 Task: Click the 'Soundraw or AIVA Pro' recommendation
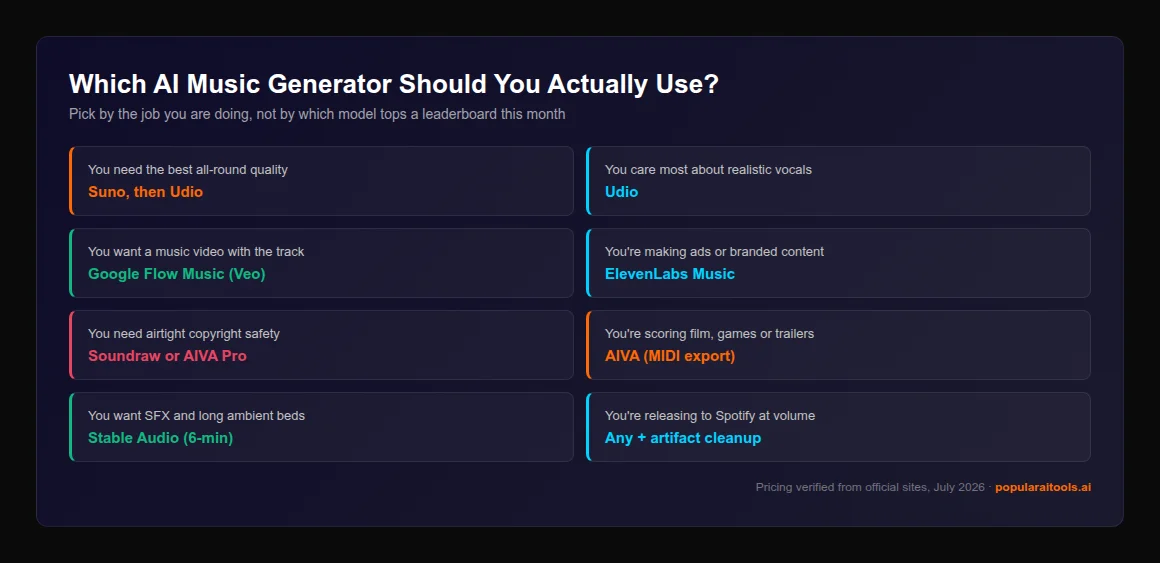[167, 357]
